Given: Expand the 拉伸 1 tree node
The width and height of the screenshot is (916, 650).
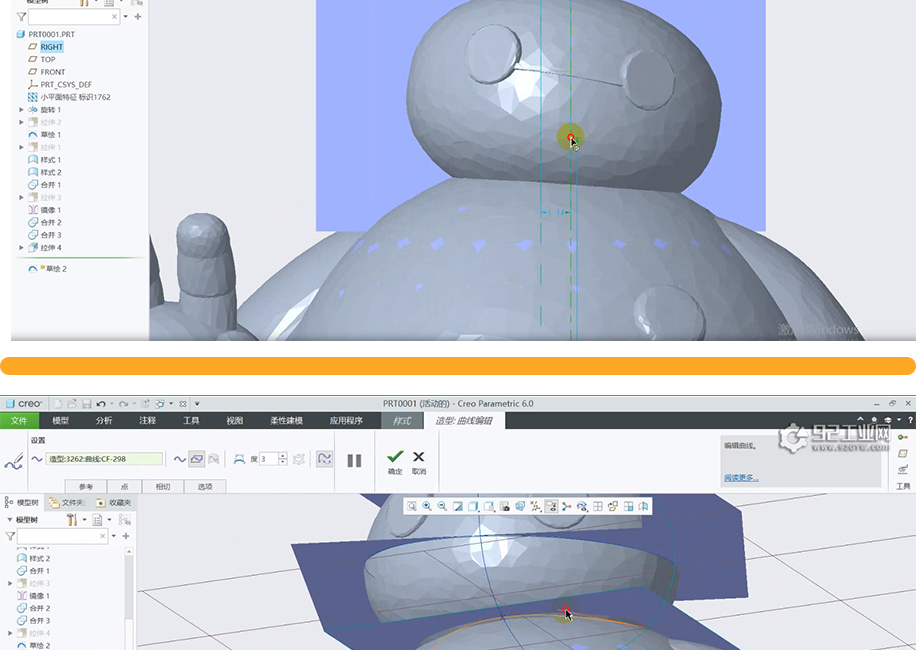Looking at the screenshot, I should 22,147.
